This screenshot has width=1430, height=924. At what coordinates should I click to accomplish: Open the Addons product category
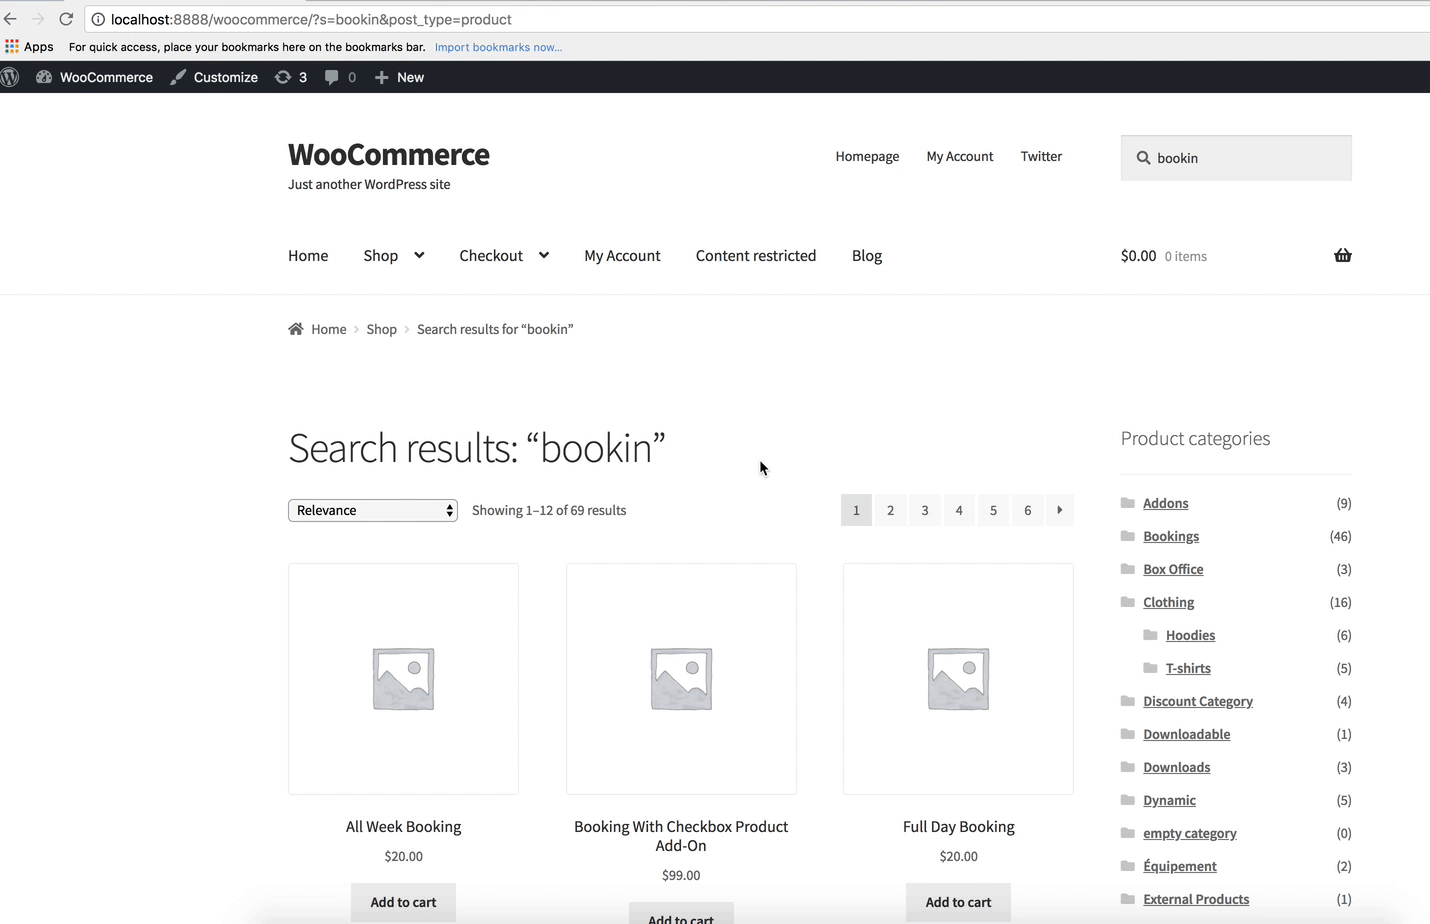pos(1166,503)
